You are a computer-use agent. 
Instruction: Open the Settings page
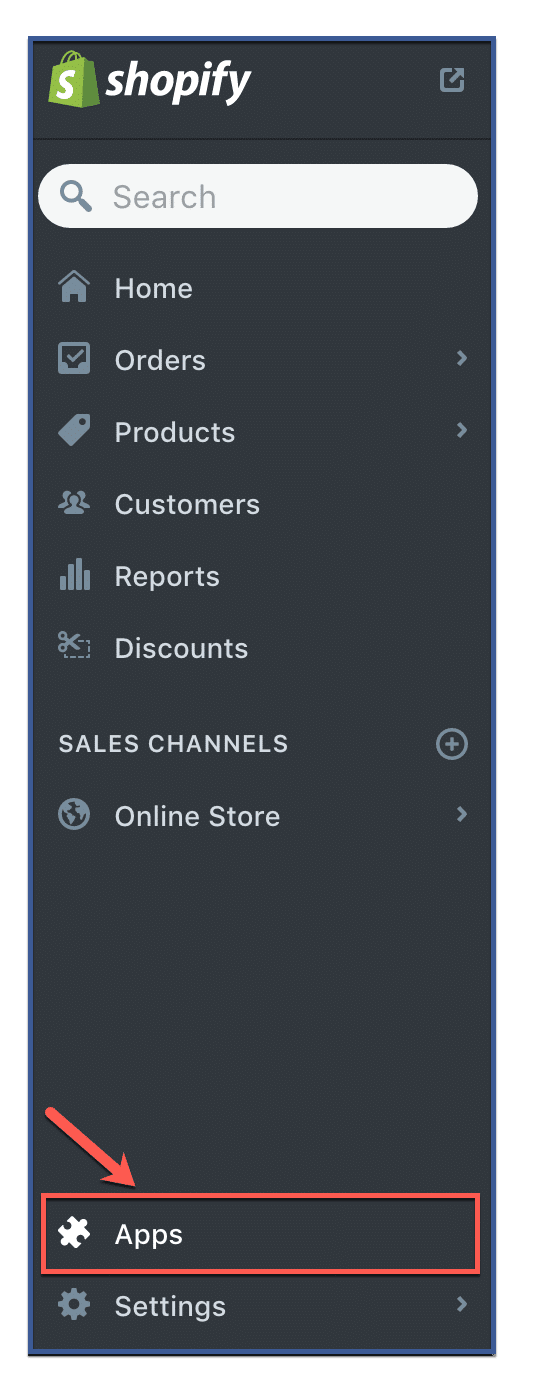(x=170, y=1306)
